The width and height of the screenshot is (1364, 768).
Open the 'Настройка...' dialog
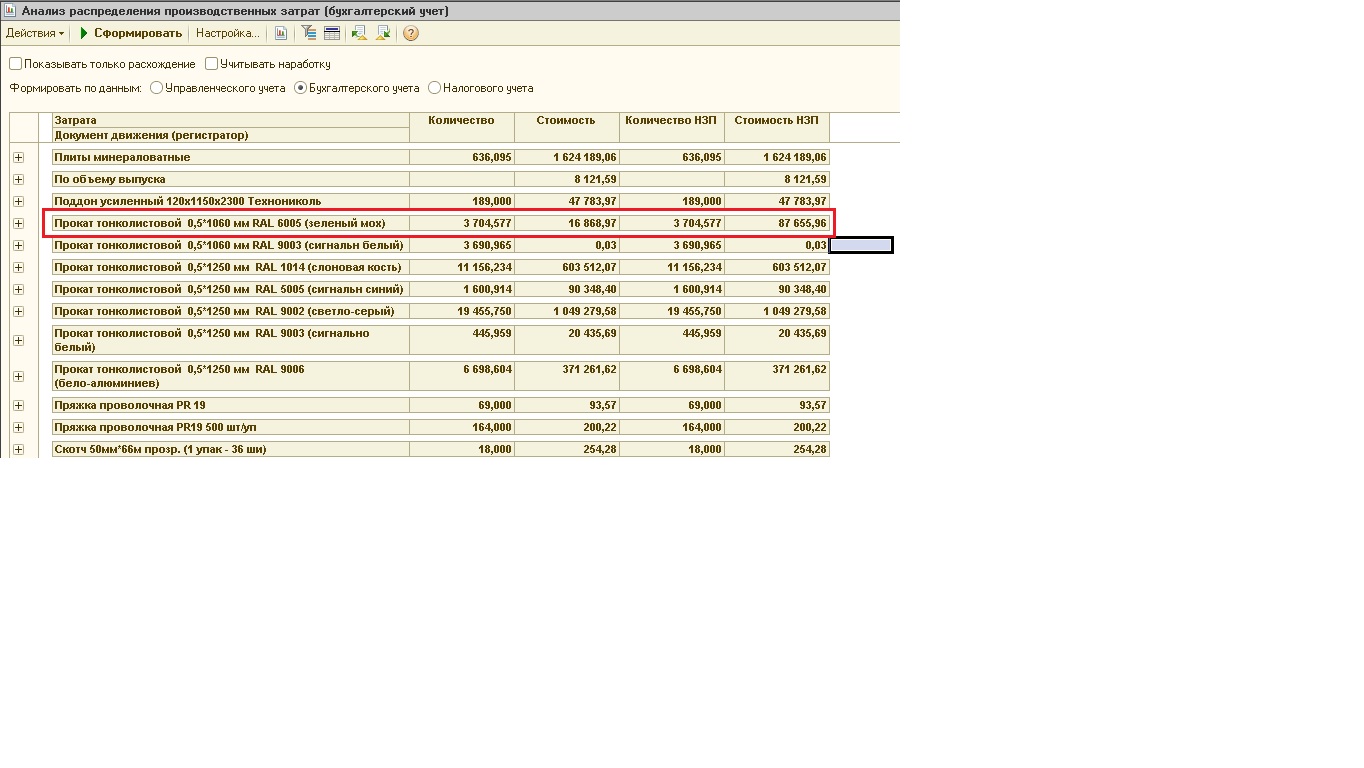pos(227,33)
